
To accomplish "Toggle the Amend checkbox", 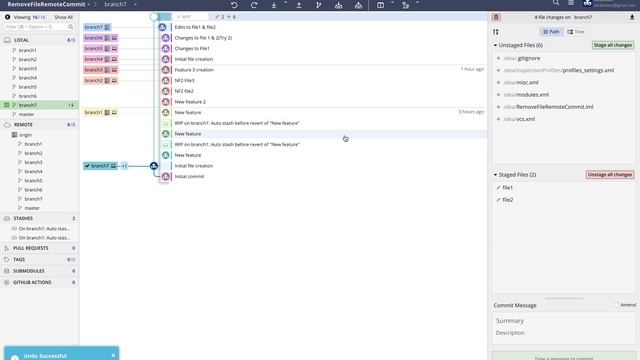I will (x=617, y=305).
